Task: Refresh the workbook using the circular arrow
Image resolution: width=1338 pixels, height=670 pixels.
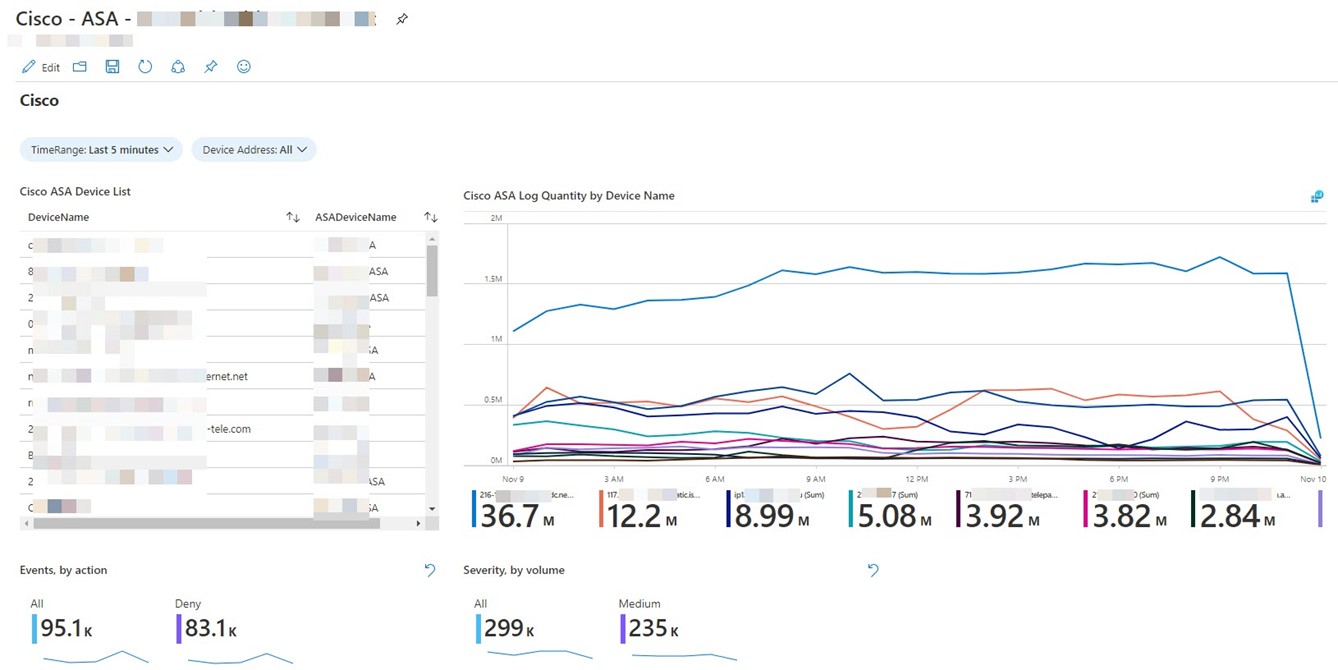Action: 145,67
